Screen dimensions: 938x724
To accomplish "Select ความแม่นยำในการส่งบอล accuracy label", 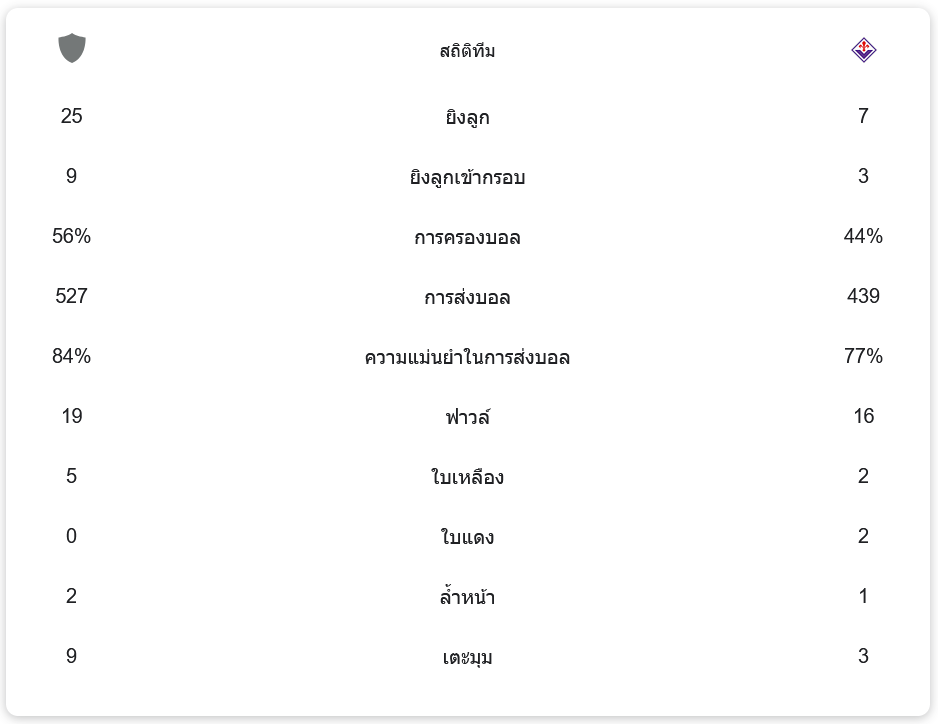I will point(467,358).
